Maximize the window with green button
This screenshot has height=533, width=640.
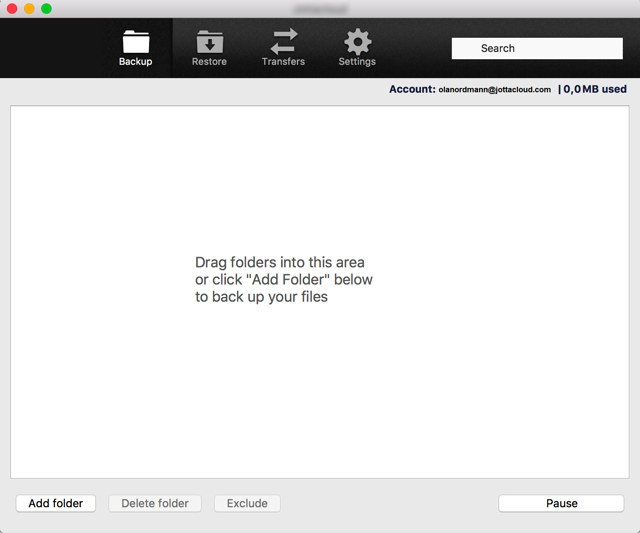[46, 9]
